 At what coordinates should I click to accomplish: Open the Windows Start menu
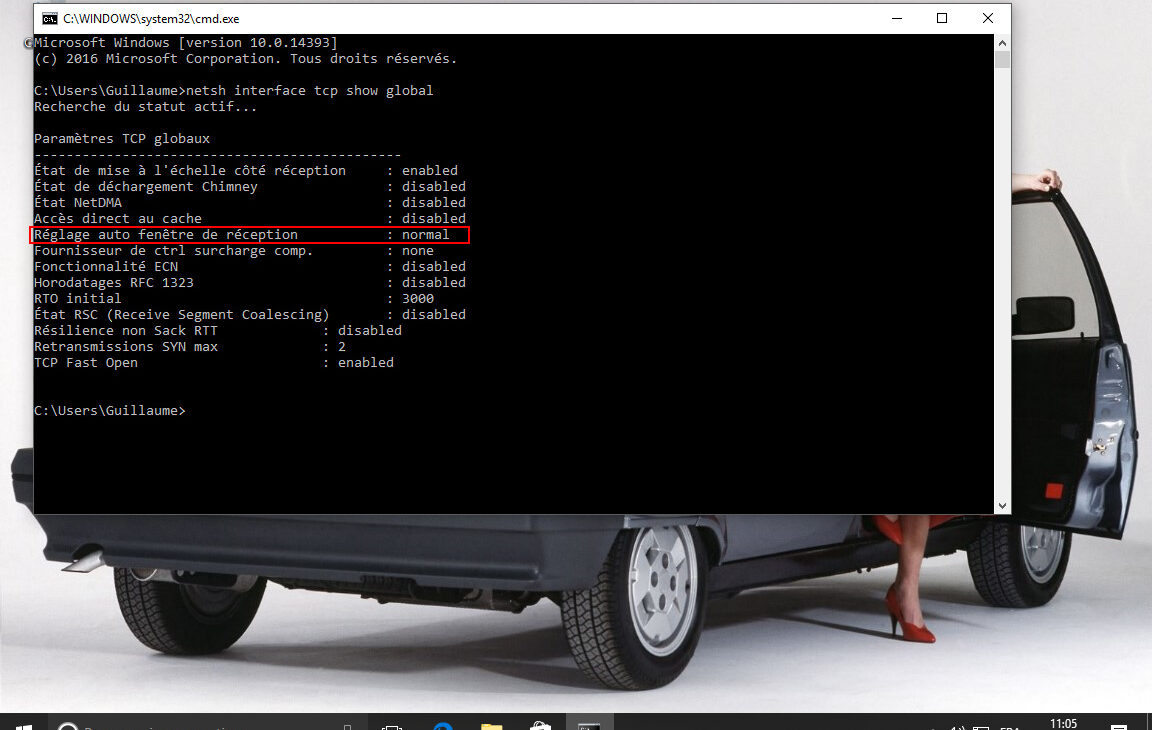(22, 724)
